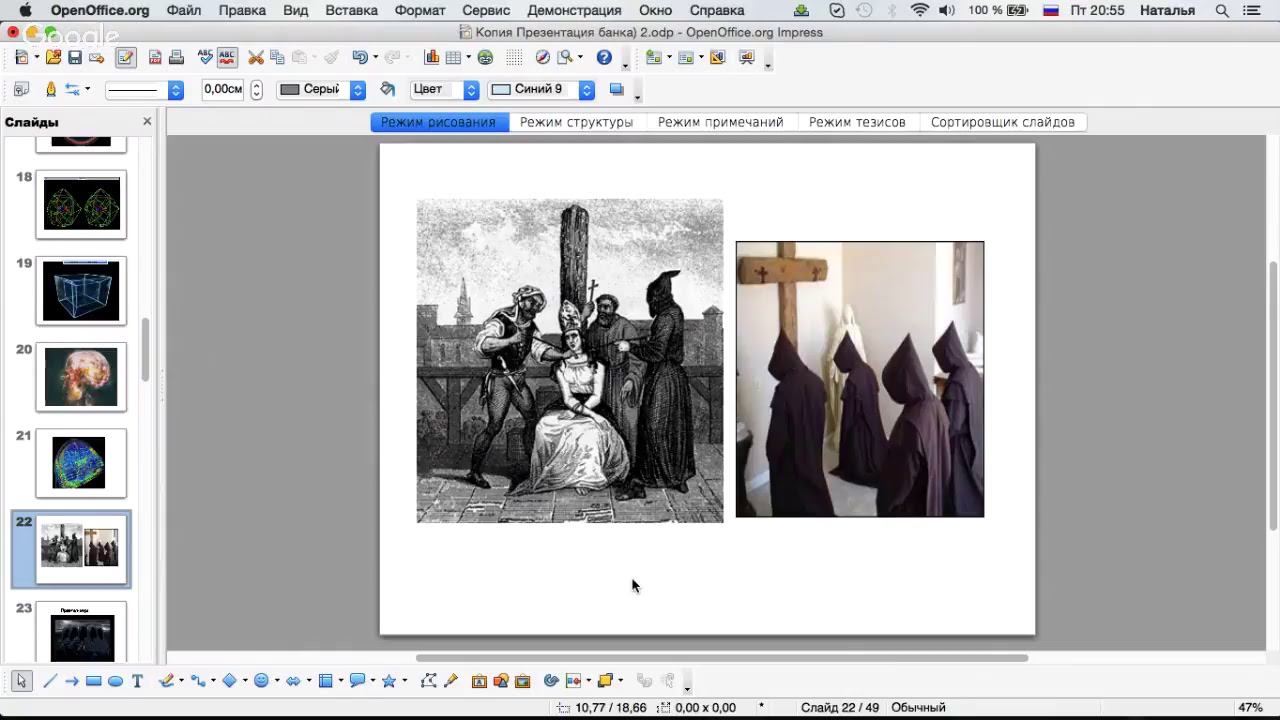Close the Слайды panel
This screenshot has height=720, width=1280.
[x=147, y=121]
